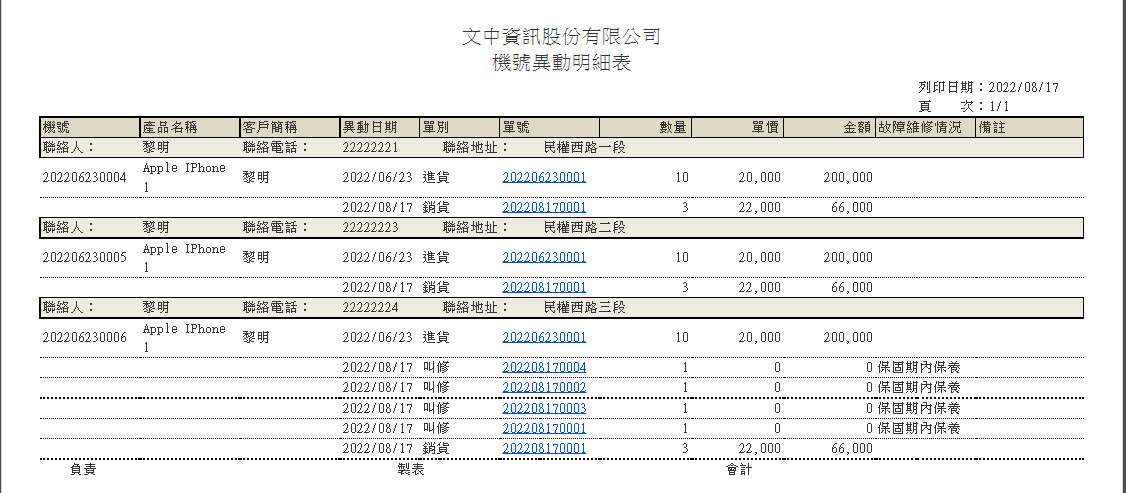
Task: Open order 202206230001 for machine 202206230005
Action: (544, 257)
